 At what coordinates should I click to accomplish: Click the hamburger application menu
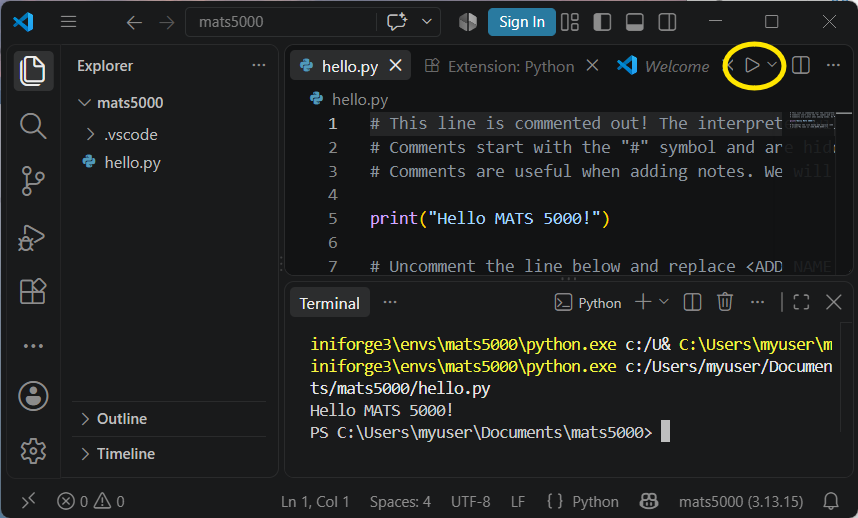click(x=68, y=22)
